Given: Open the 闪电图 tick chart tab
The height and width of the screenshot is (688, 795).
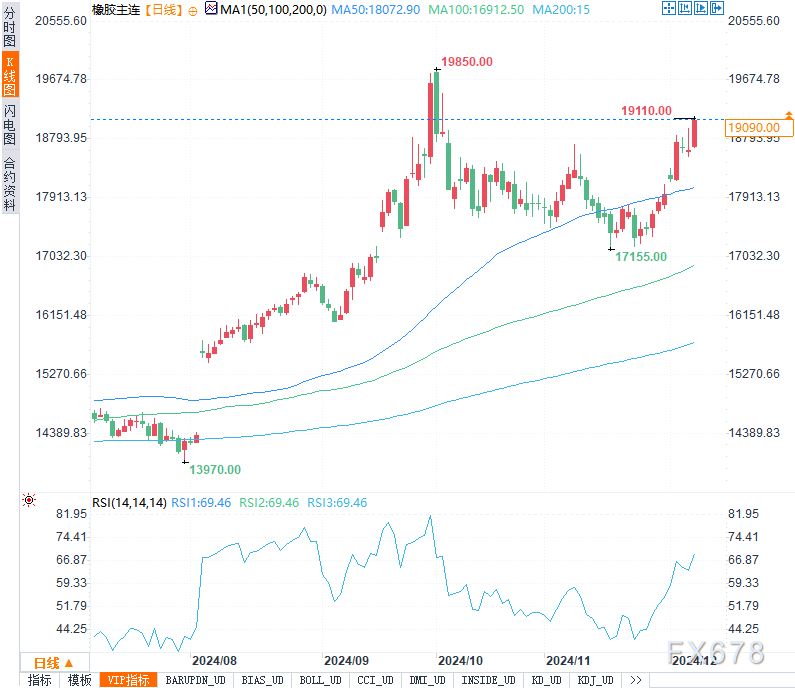Looking at the screenshot, I should tap(9, 125).
